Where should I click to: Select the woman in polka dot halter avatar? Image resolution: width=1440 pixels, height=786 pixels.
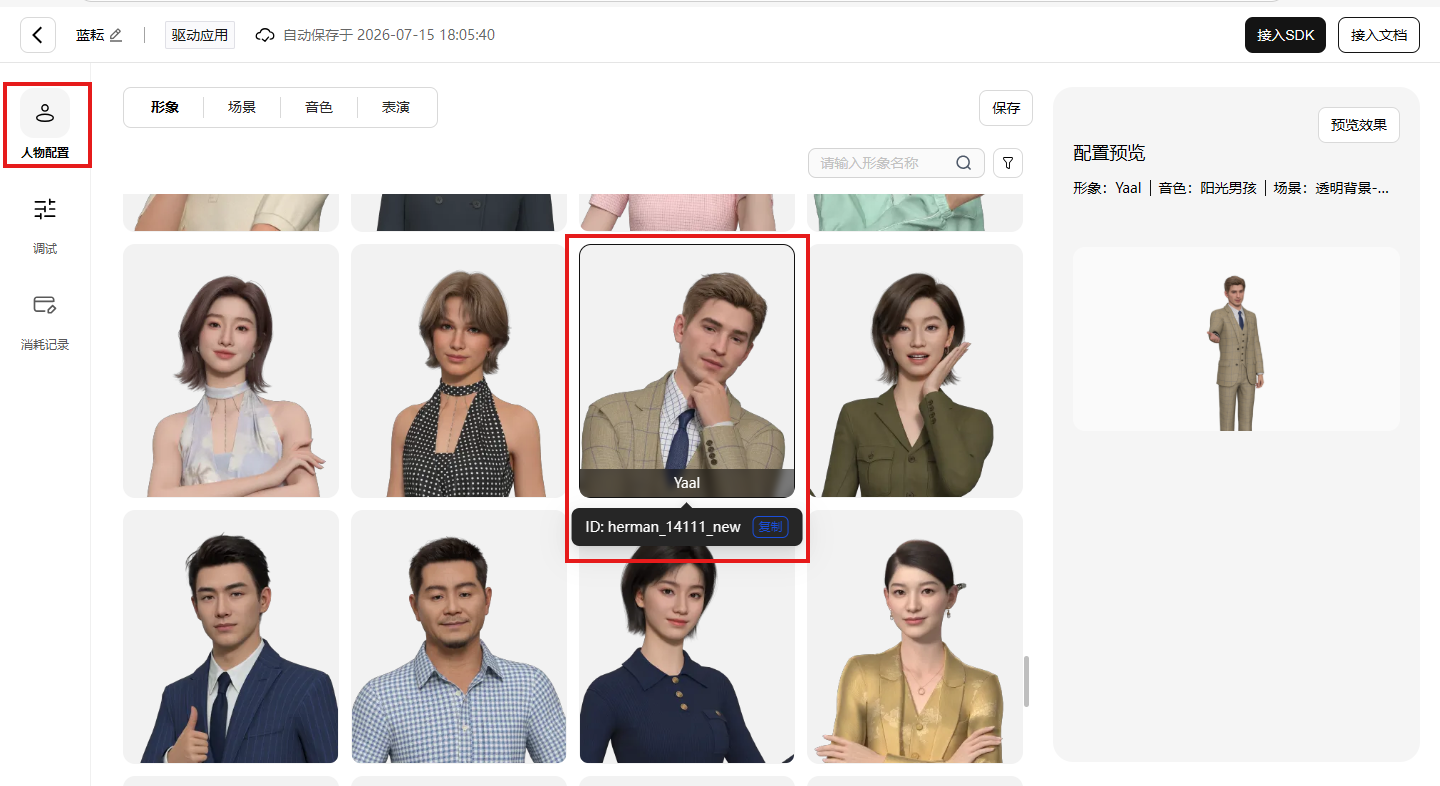pos(459,371)
